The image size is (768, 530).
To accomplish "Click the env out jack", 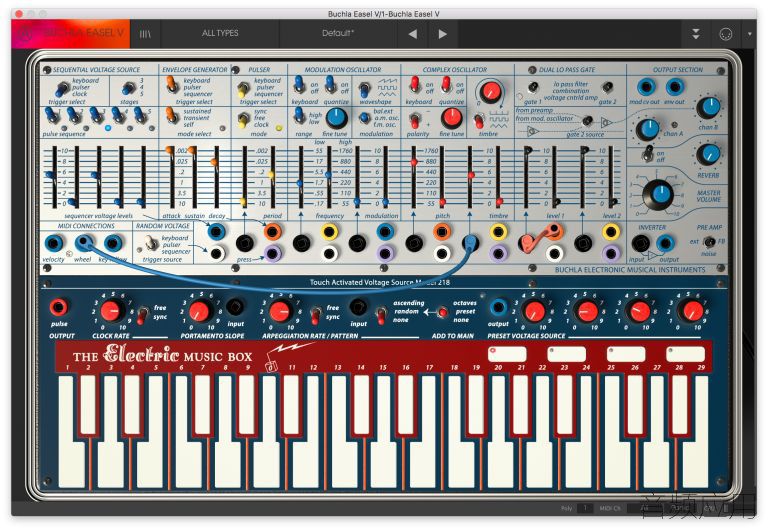I will (x=674, y=87).
